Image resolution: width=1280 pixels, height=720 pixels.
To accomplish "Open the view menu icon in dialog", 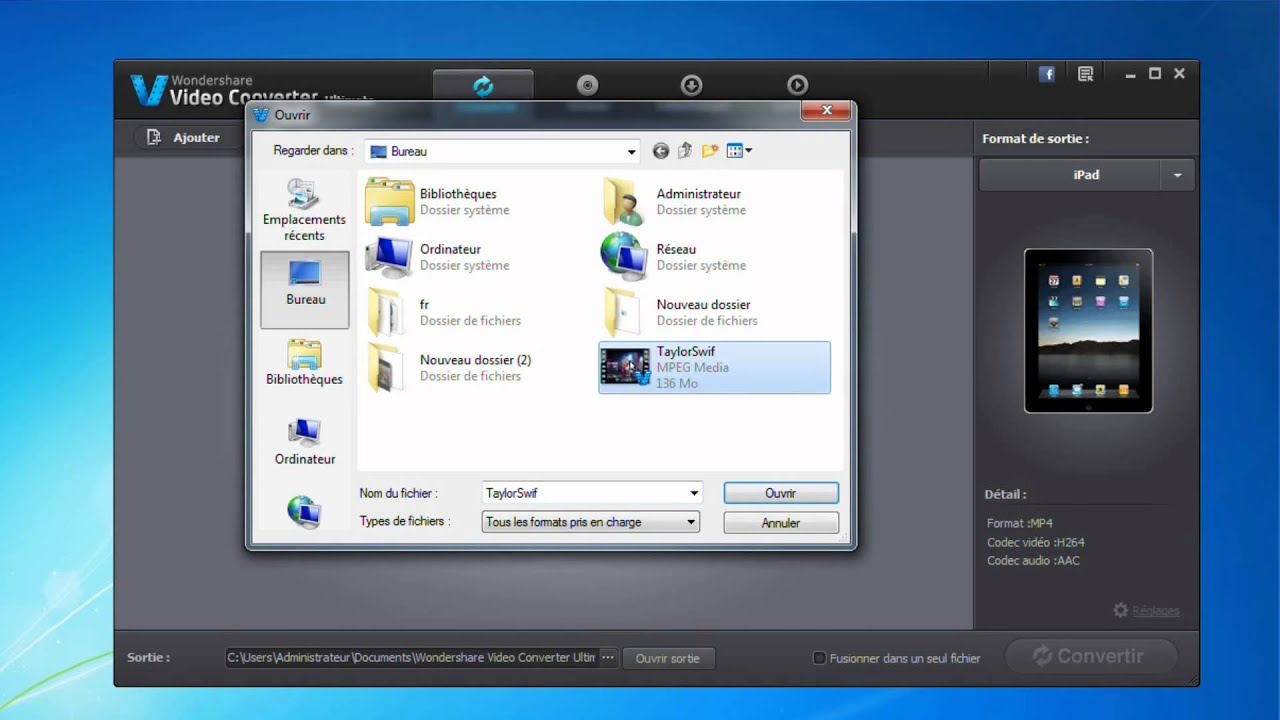I will (x=739, y=151).
